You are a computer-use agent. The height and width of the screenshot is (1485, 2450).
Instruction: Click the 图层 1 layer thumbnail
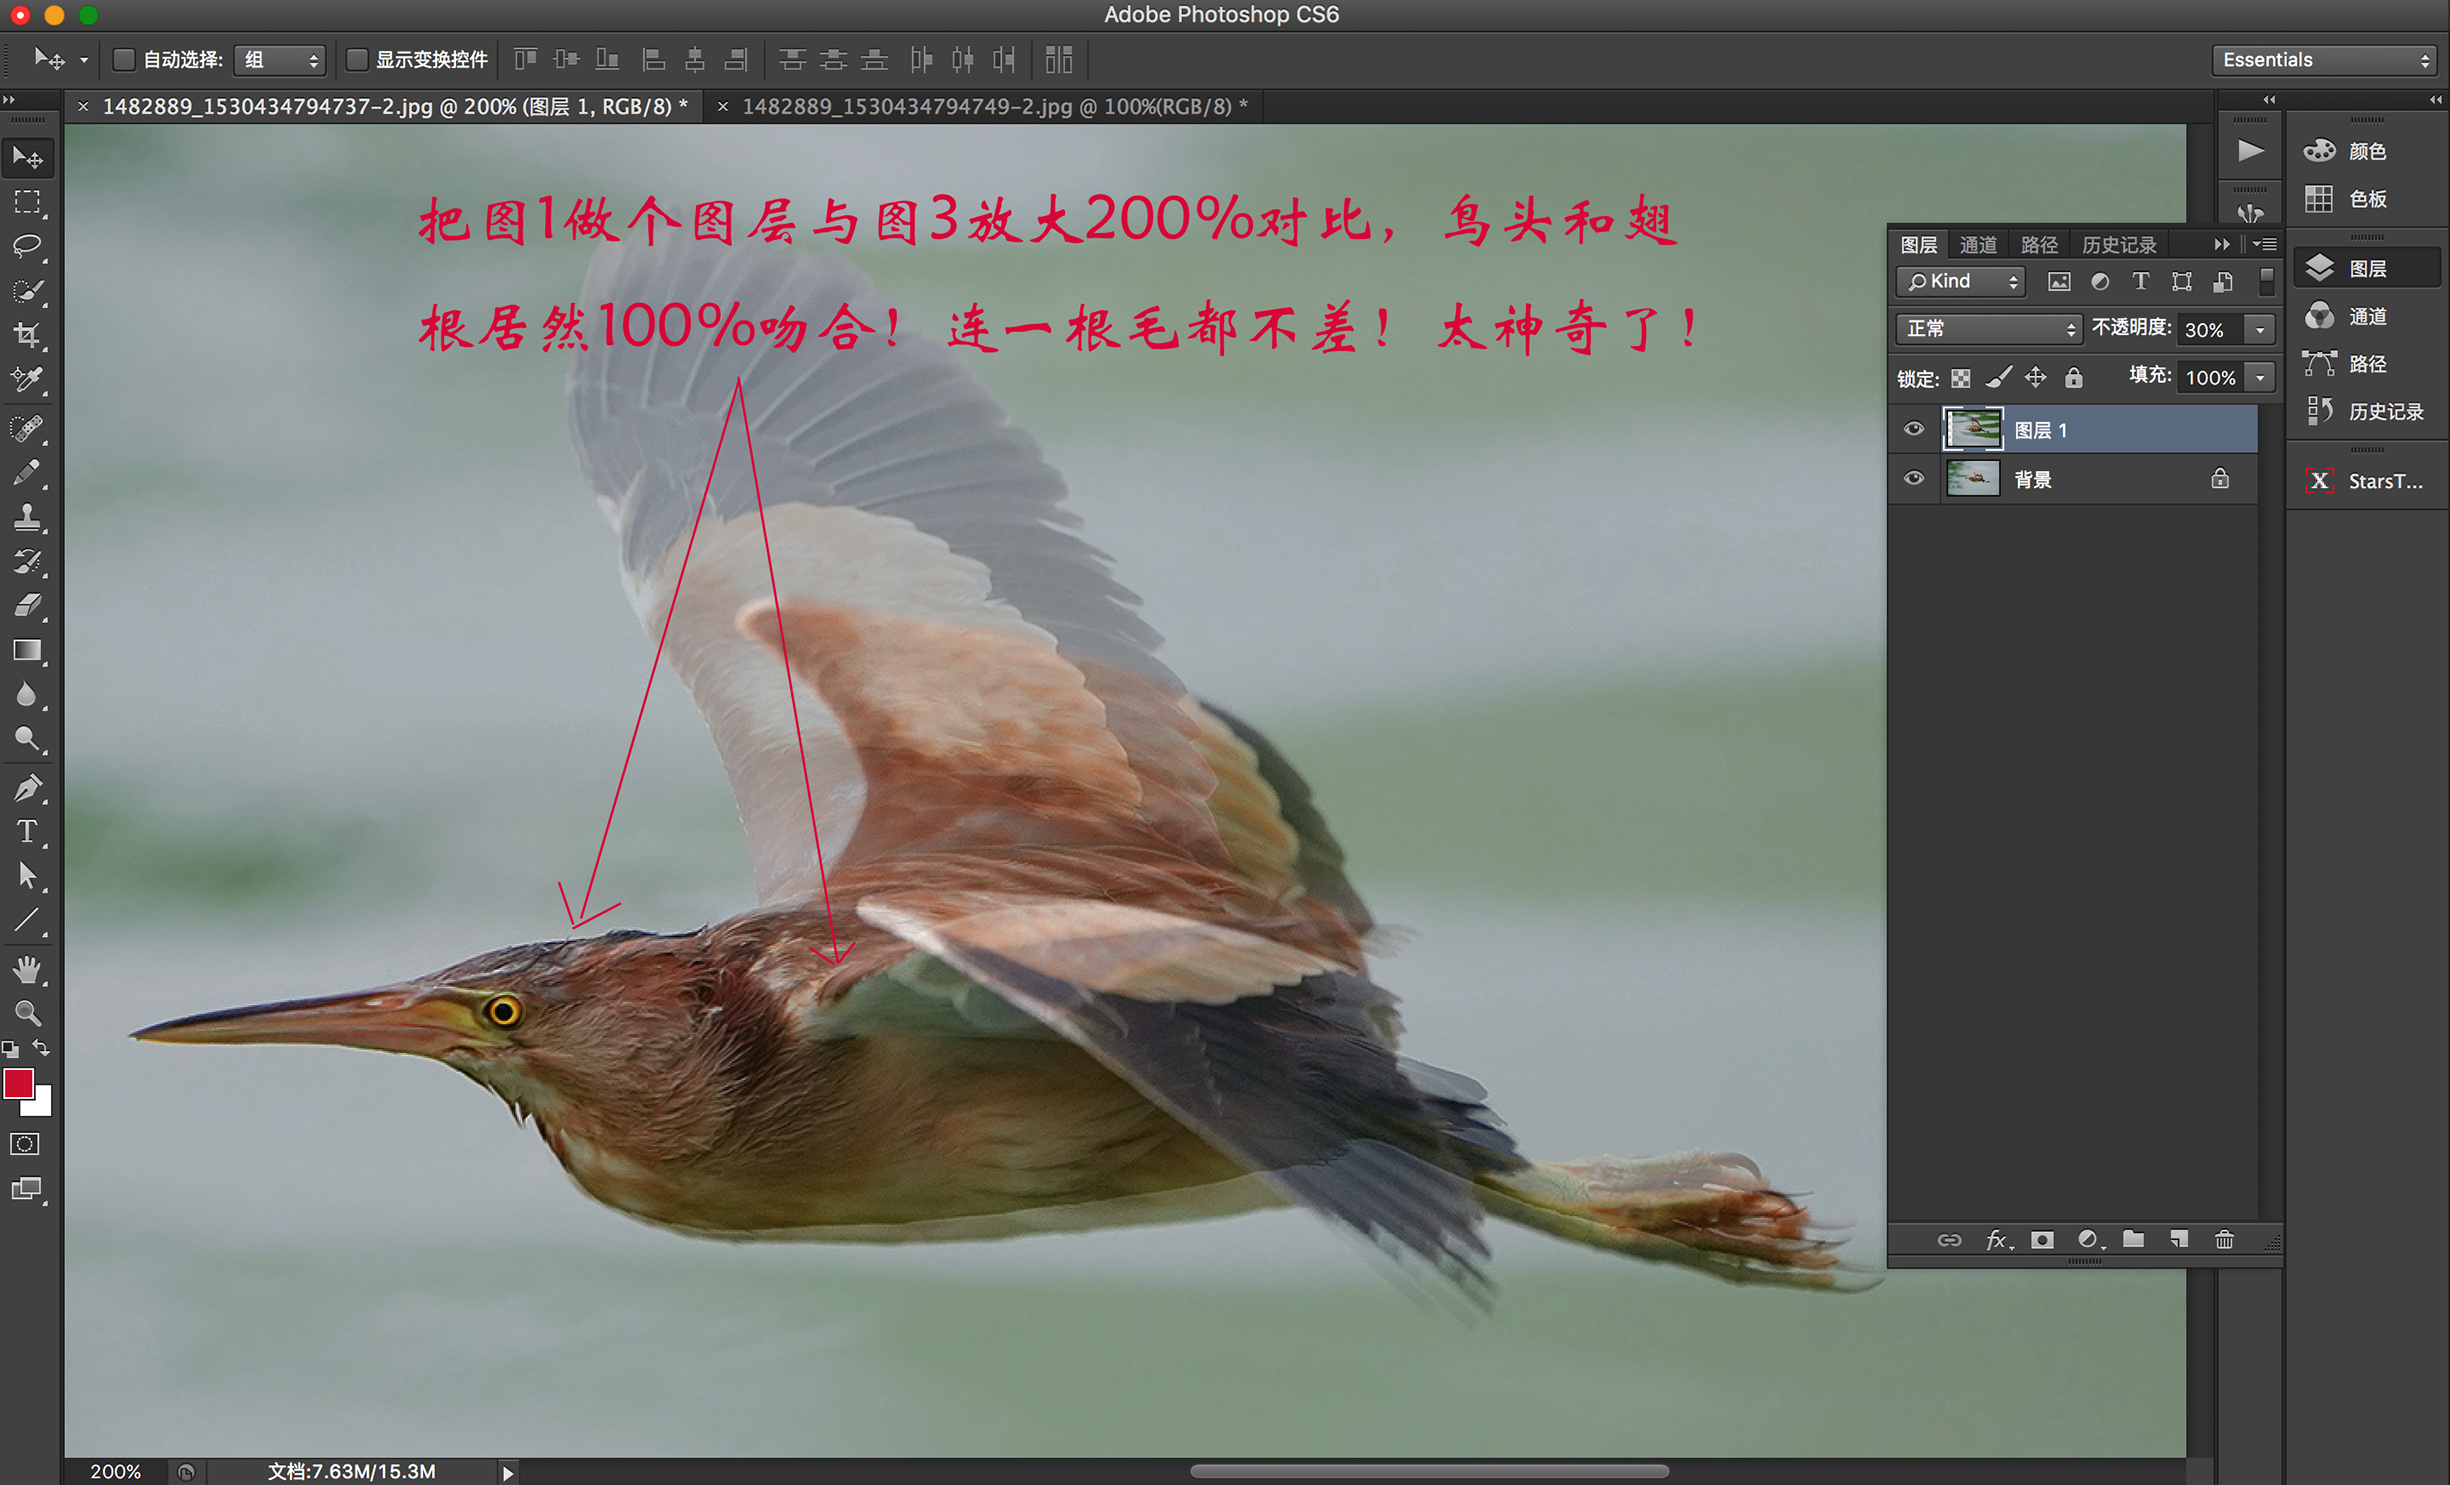pos(1973,429)
